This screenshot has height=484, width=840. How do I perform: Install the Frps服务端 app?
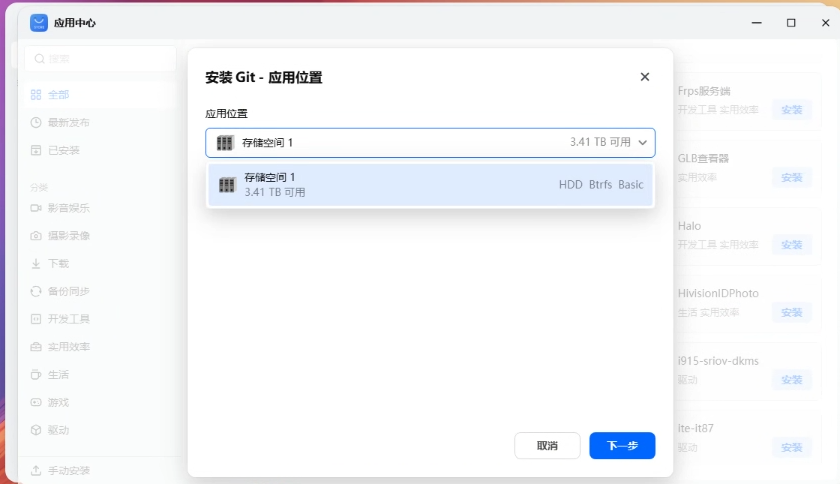click(x=791, y=110)
